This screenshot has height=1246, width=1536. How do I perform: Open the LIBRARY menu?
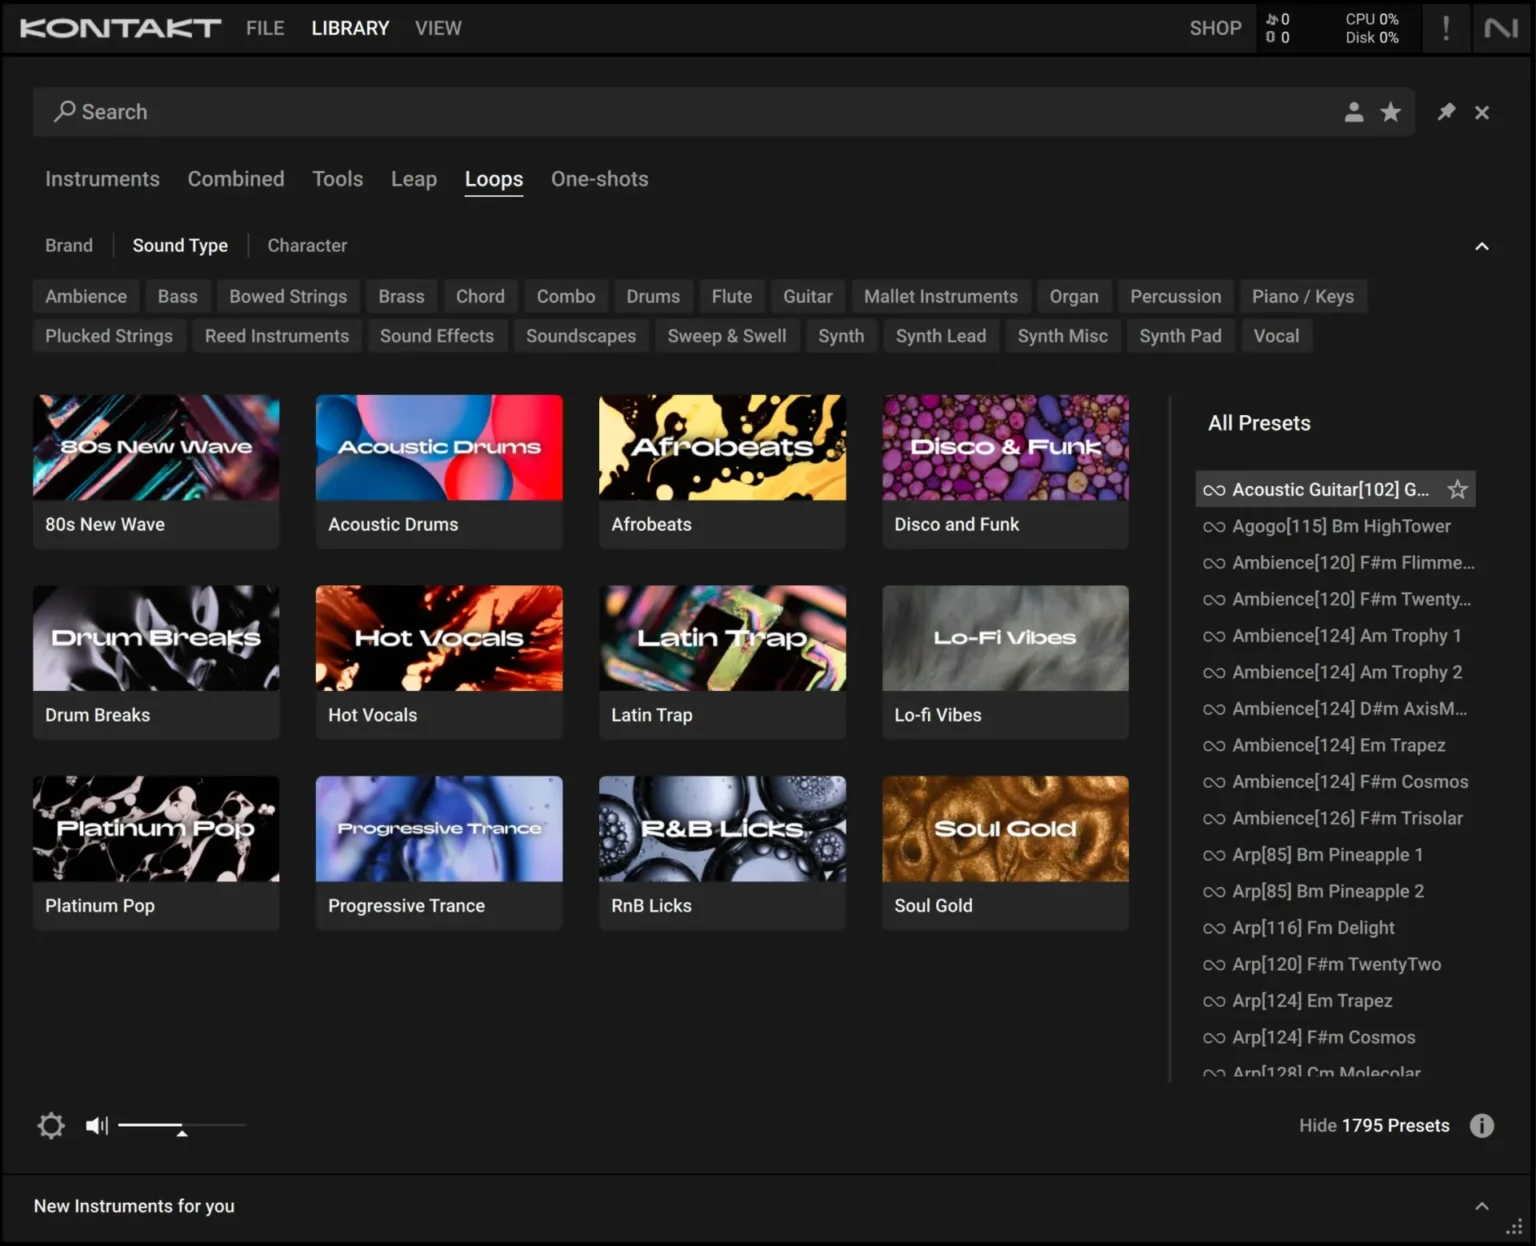[350, 28]
